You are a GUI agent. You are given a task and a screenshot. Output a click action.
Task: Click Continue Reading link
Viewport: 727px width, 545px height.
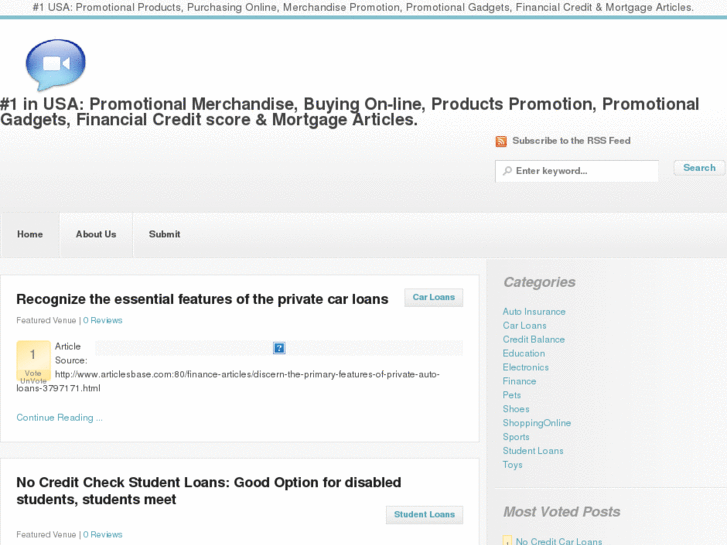pyautogui.click(x=59, y=417)
